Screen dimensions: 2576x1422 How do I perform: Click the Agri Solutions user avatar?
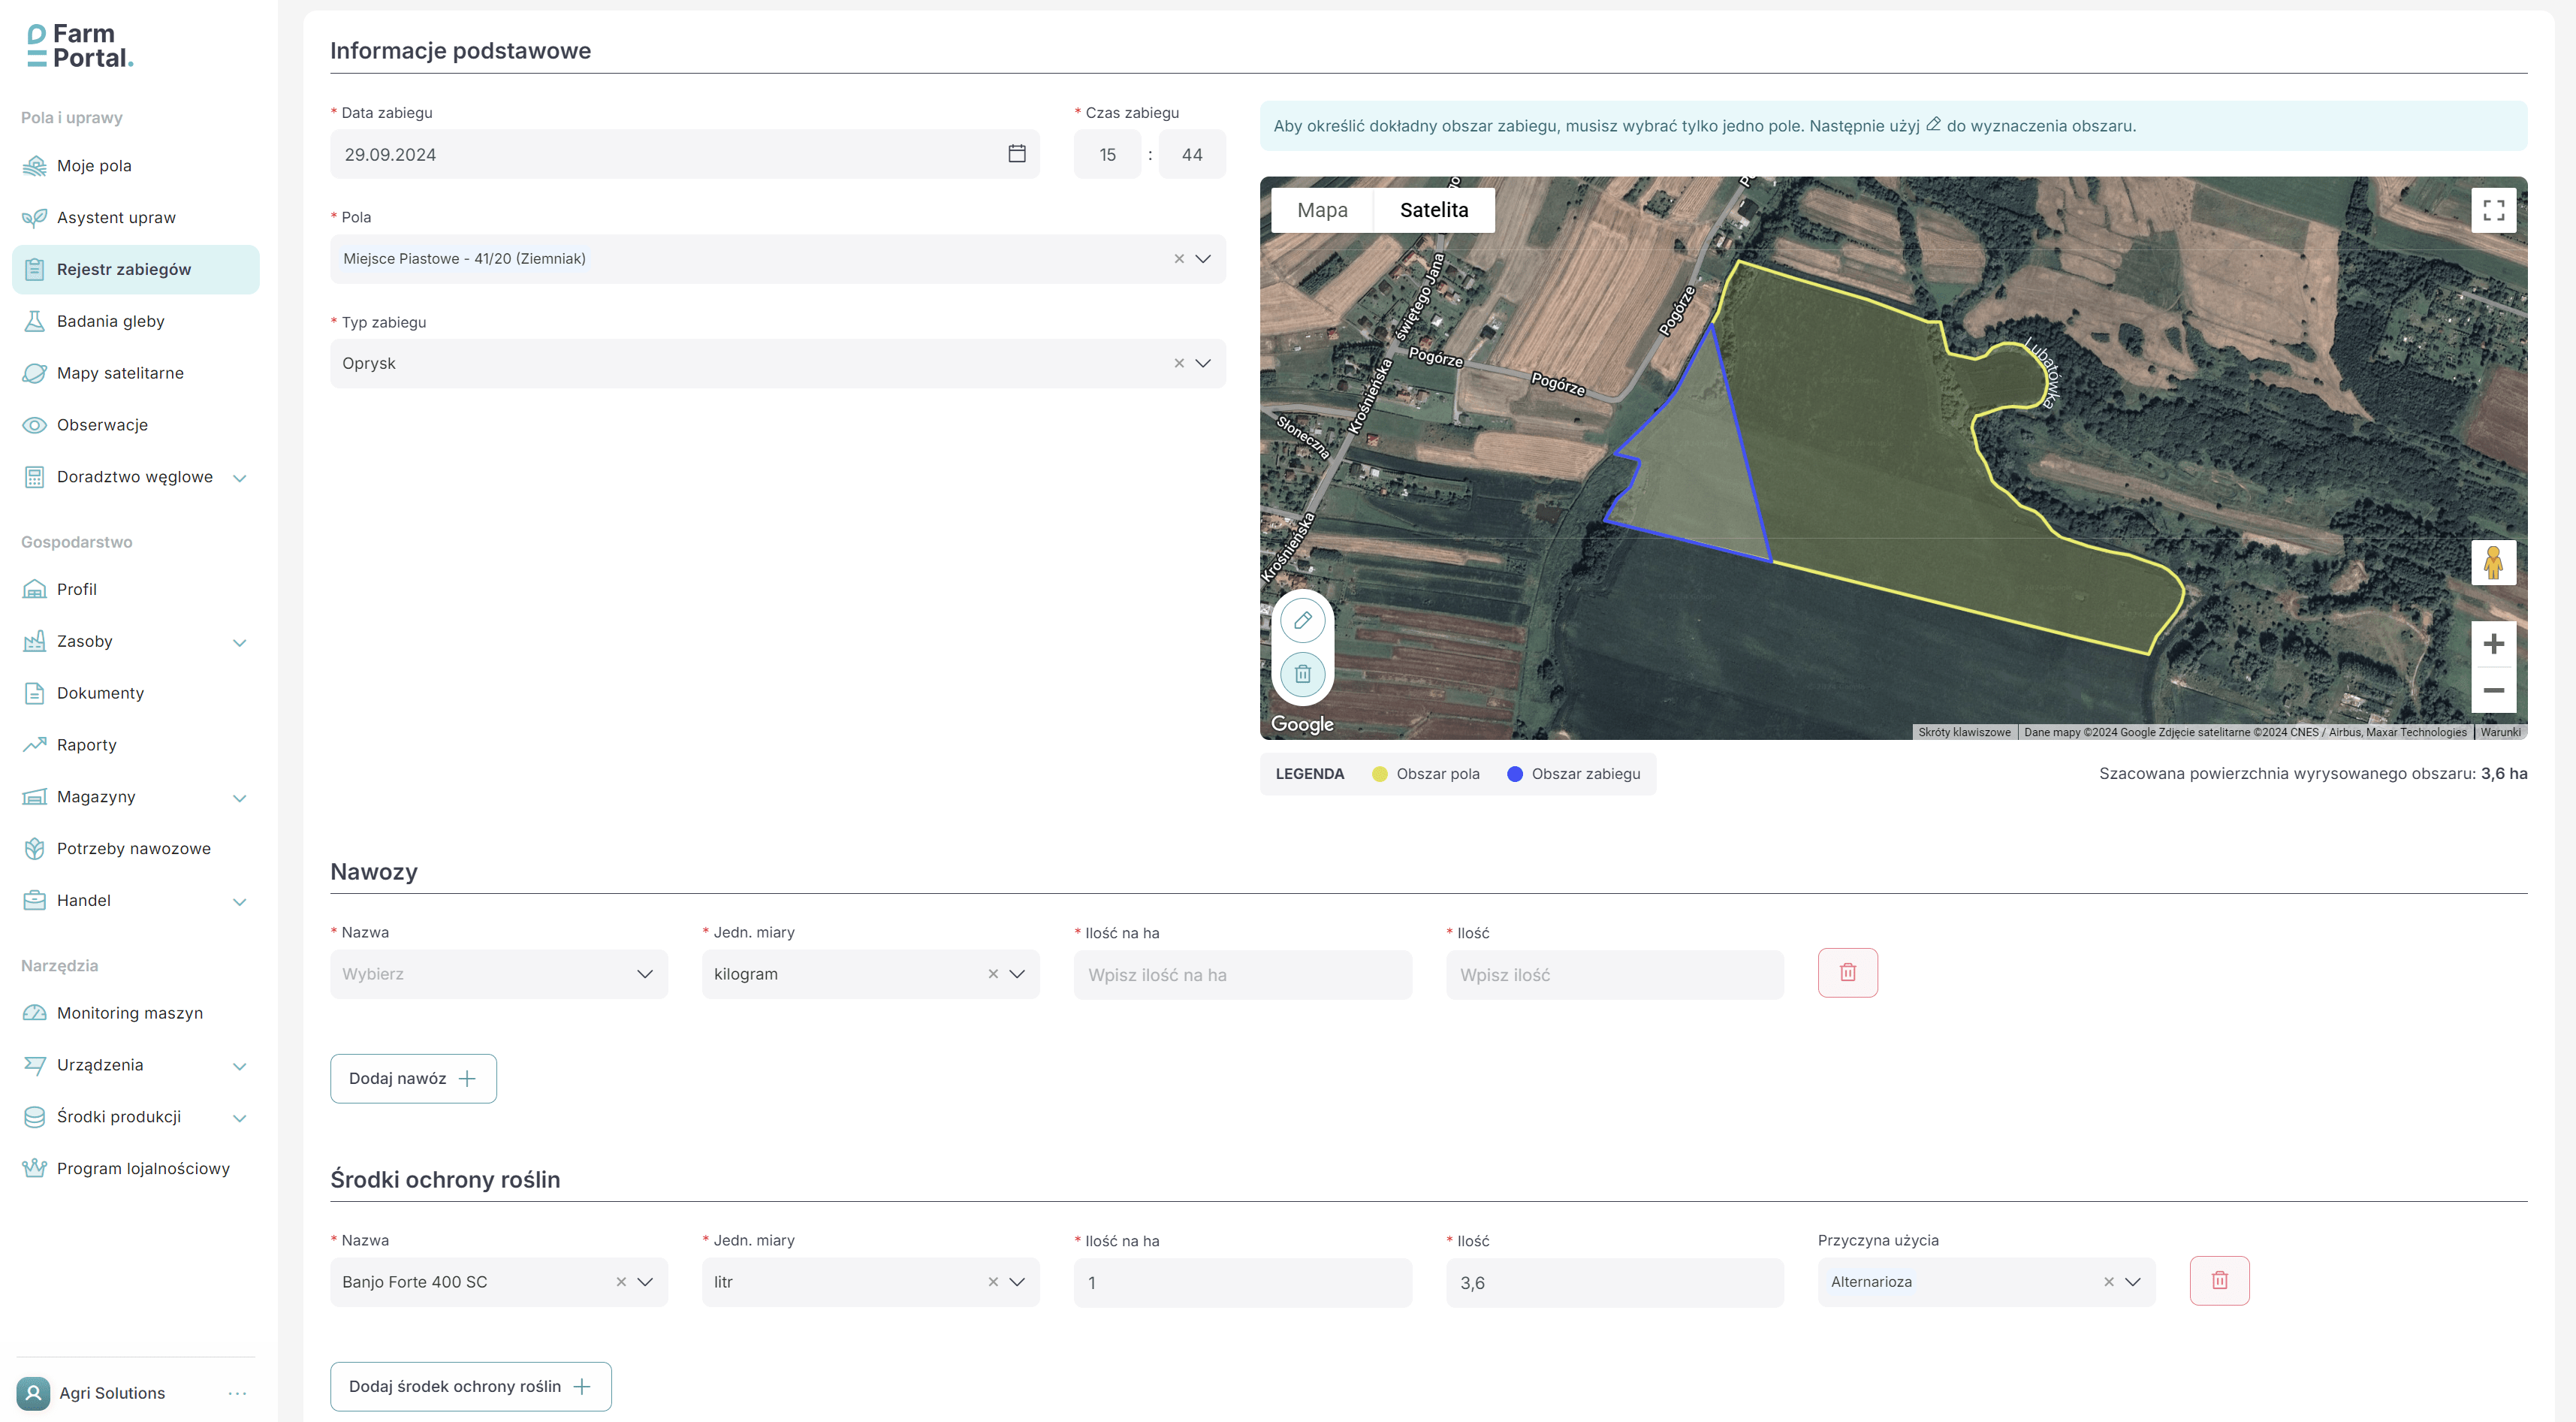pyautogui.click(x=33, y=1393)
